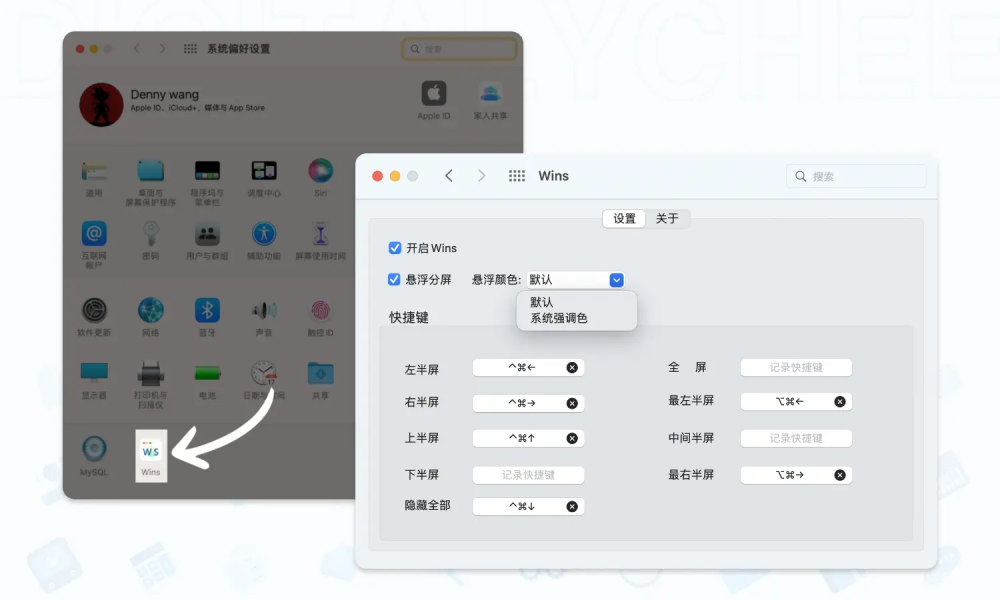Click show-all grid in 系统偏好设置 window

[x=190, y=48]
